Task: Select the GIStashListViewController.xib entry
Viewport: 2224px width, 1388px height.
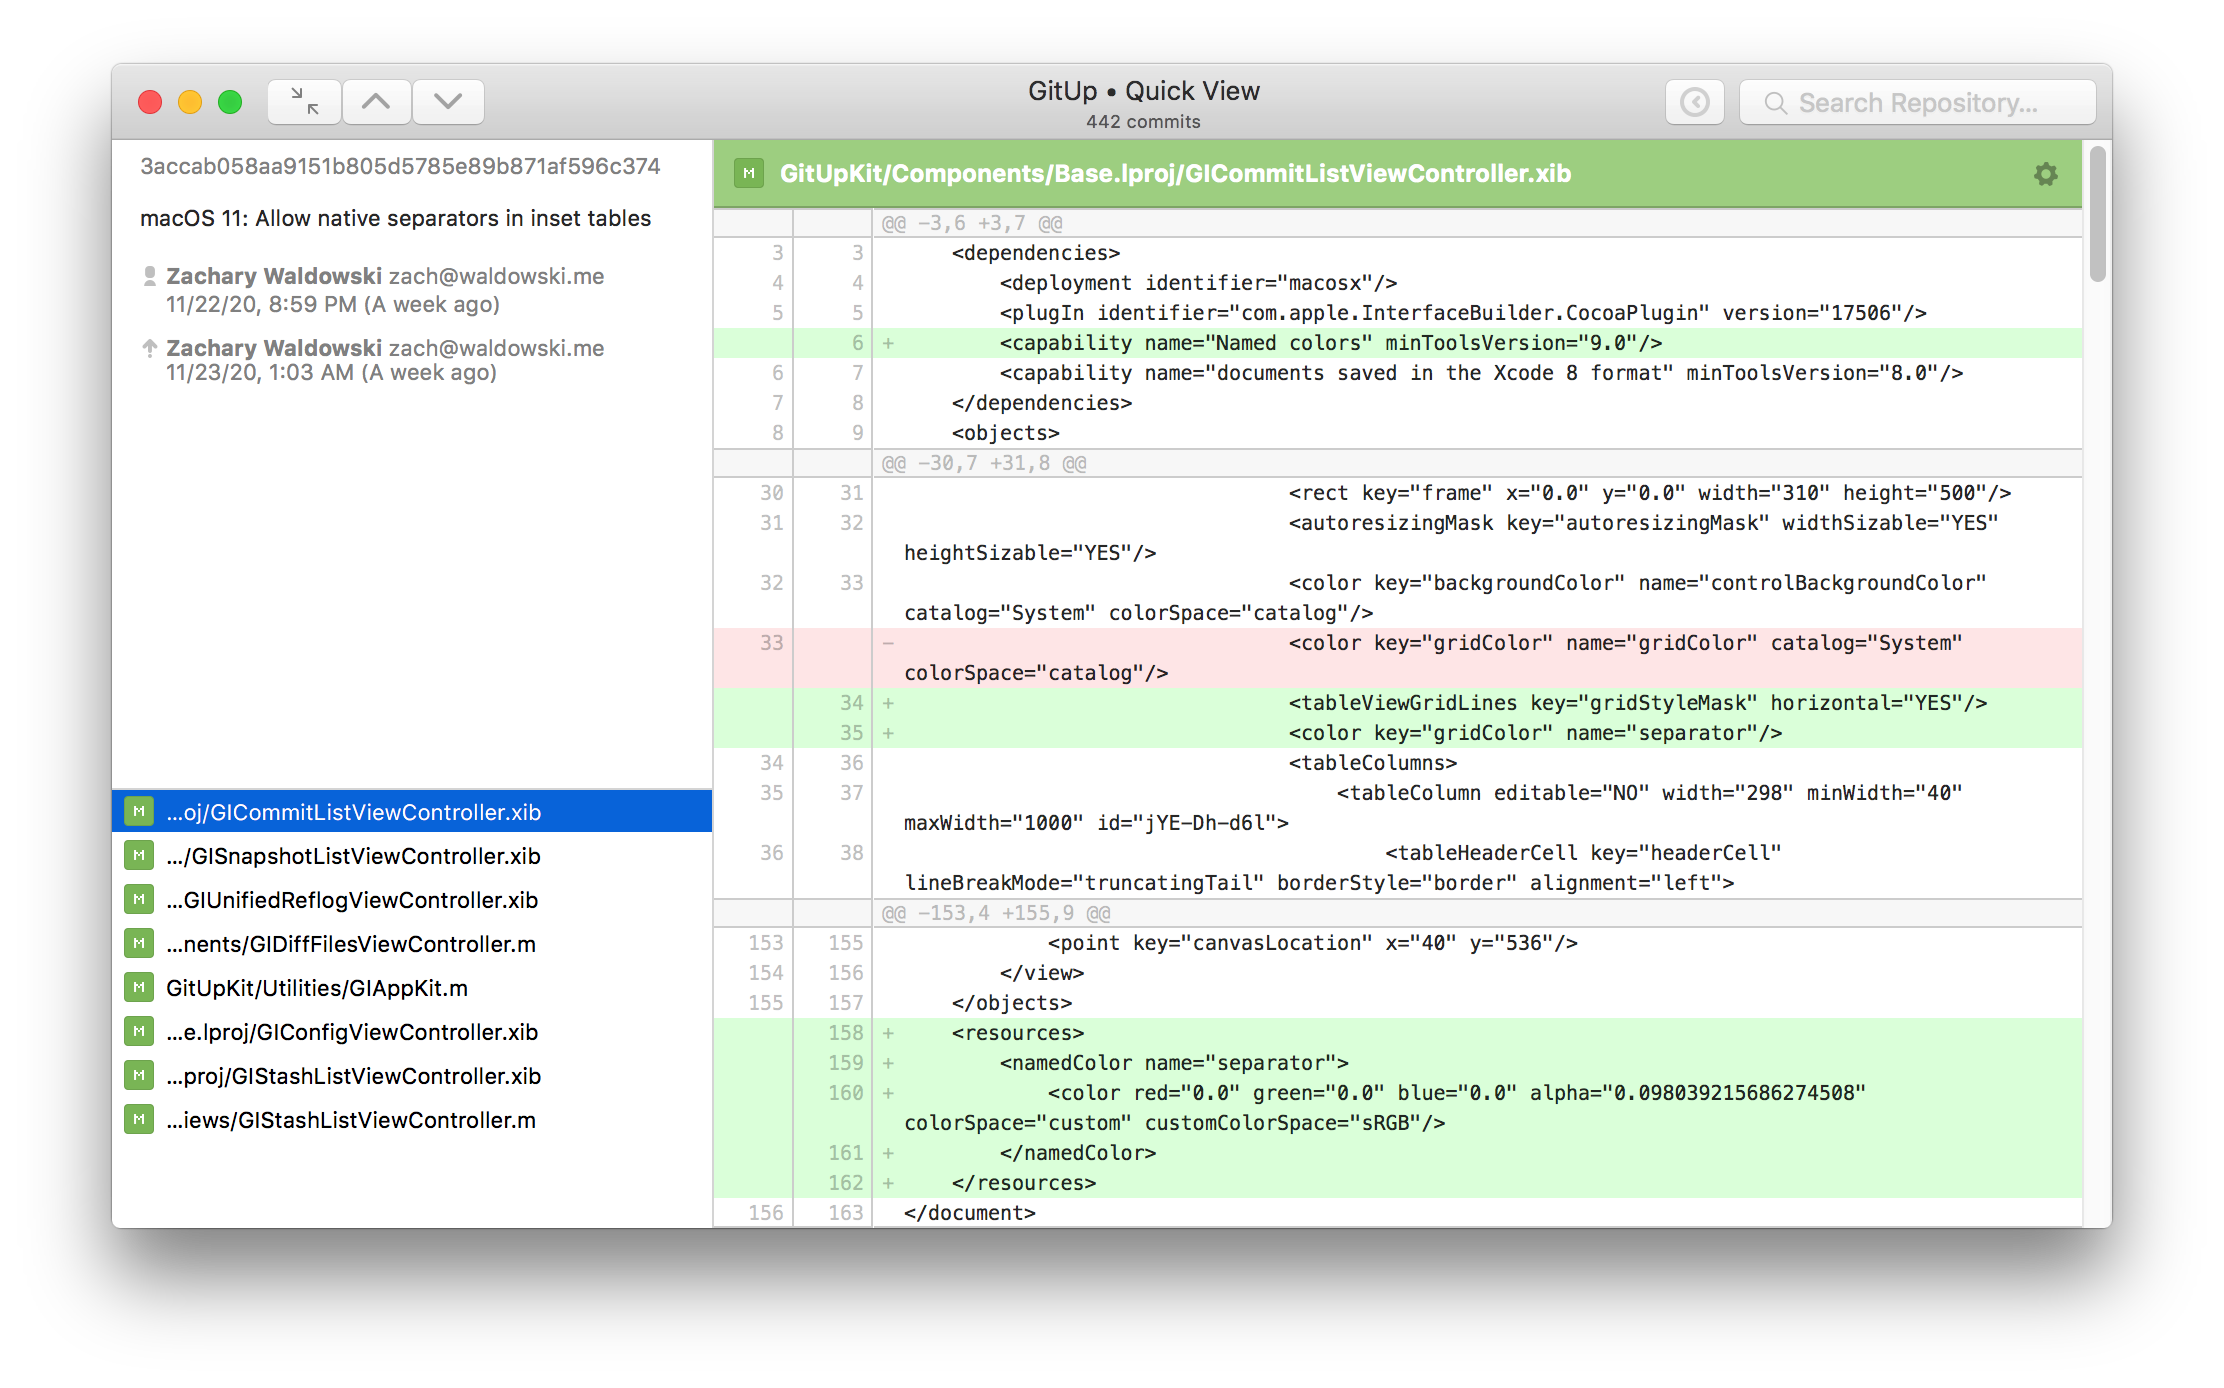Action: (353, 1076)
